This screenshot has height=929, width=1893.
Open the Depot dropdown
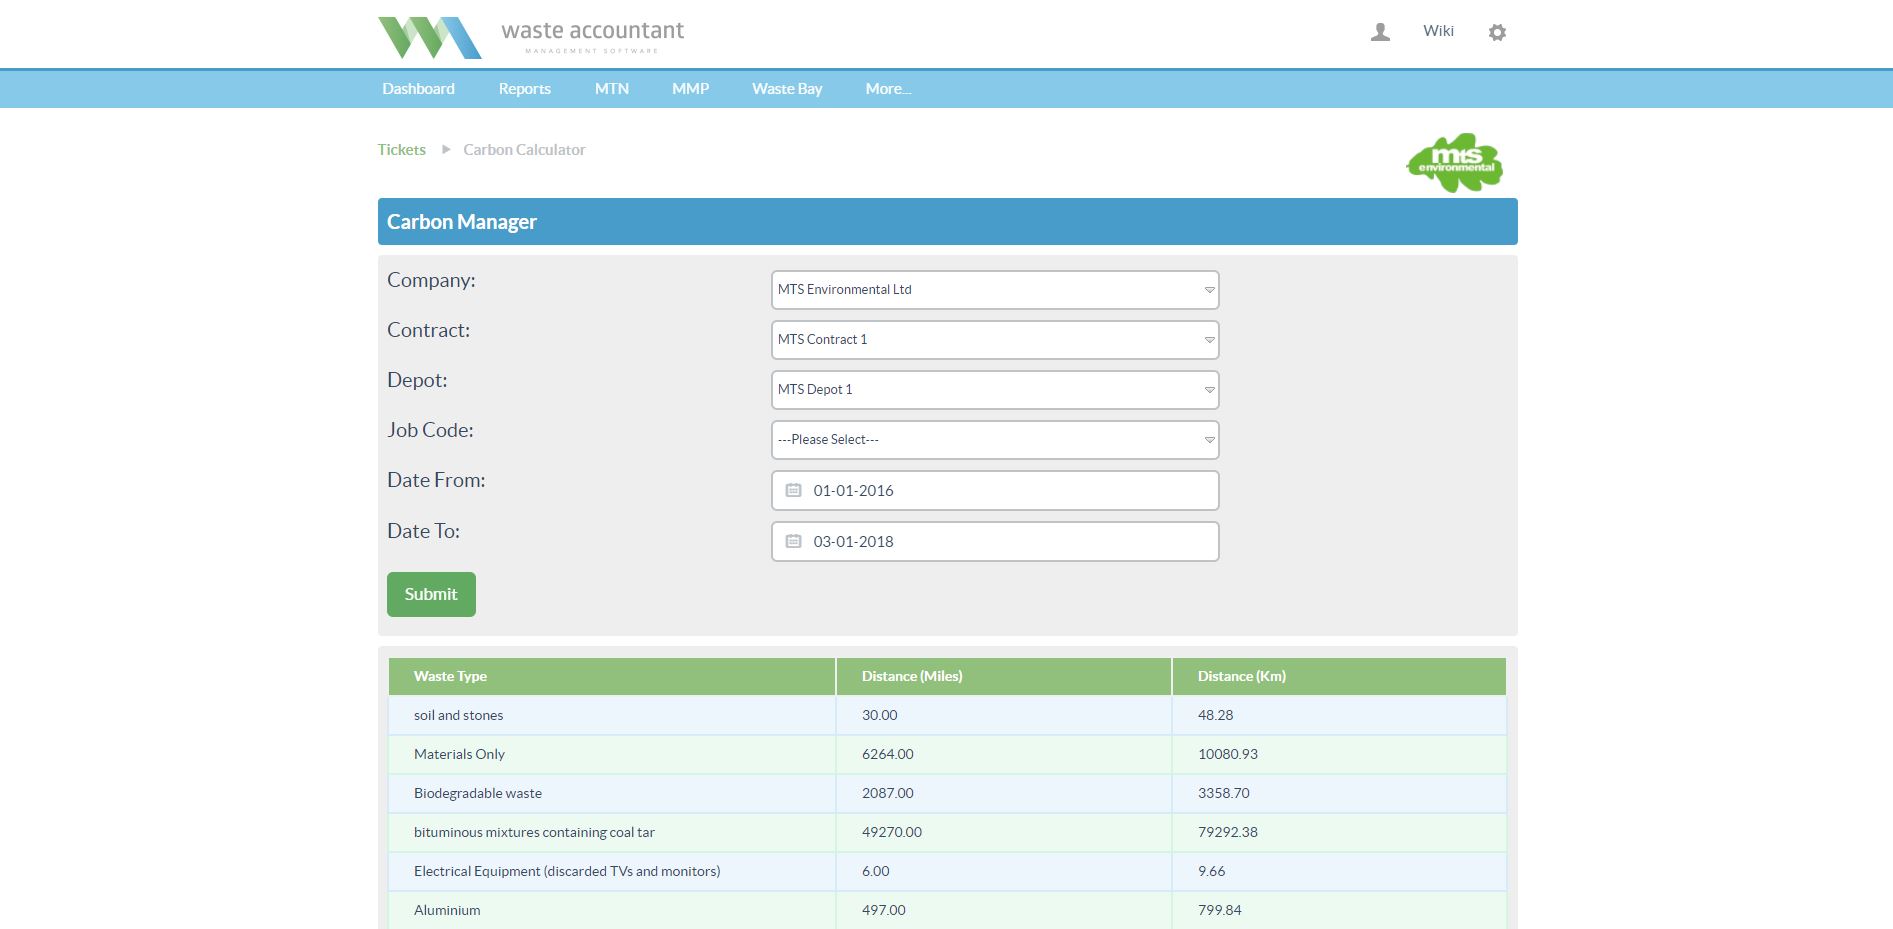click(995, 390)
